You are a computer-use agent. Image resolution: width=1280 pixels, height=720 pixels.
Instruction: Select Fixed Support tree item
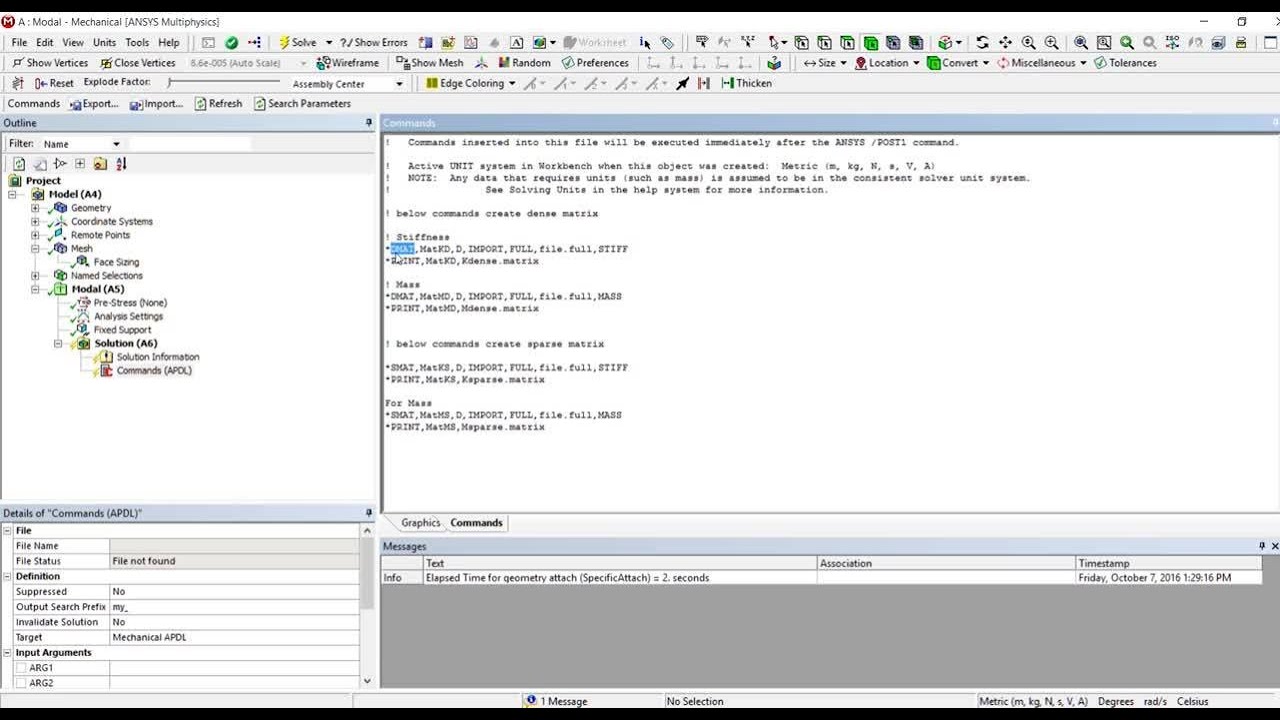(x=122, y=330)
